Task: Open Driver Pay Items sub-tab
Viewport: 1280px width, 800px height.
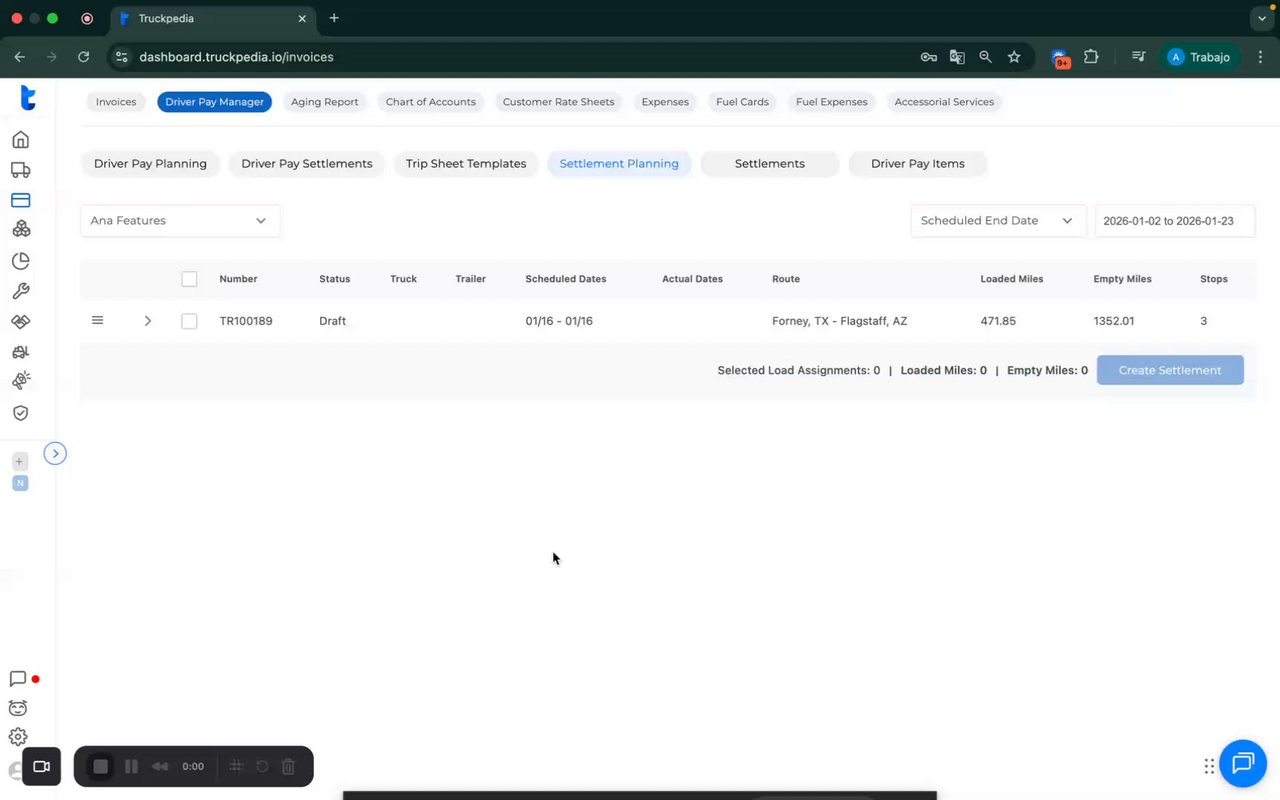Action: pos(918,164)
